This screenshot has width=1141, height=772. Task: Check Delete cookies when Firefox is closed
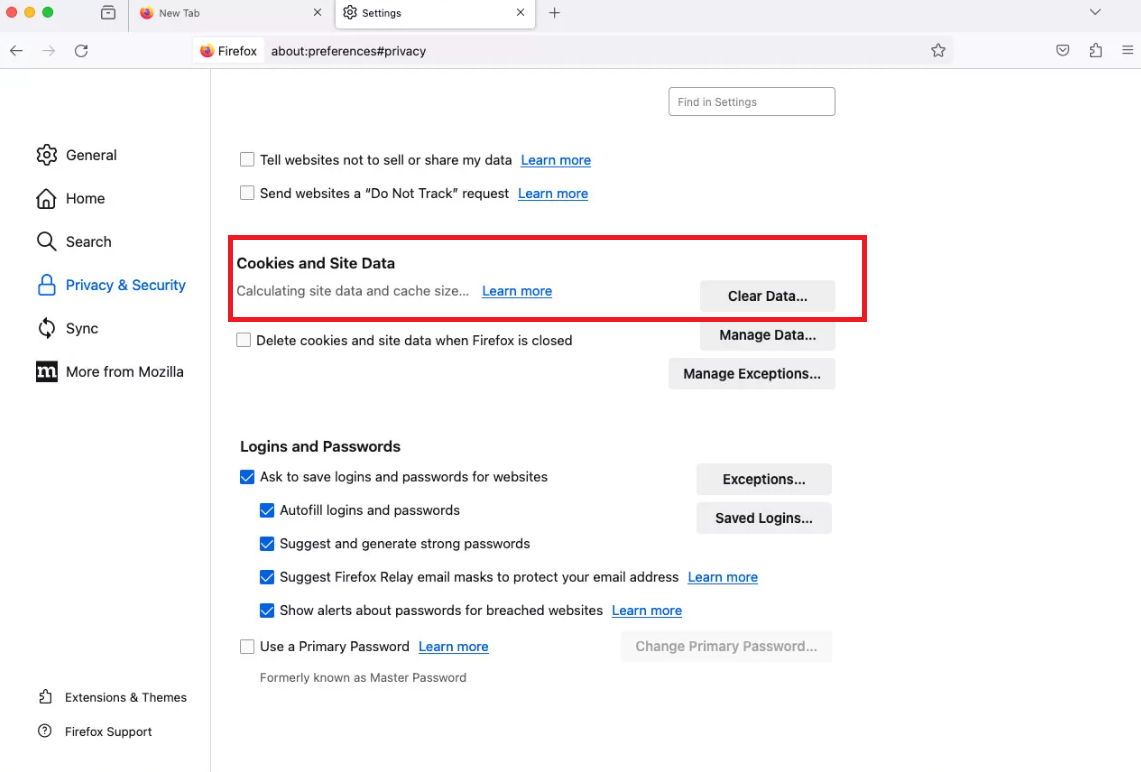tap(244, 340)
